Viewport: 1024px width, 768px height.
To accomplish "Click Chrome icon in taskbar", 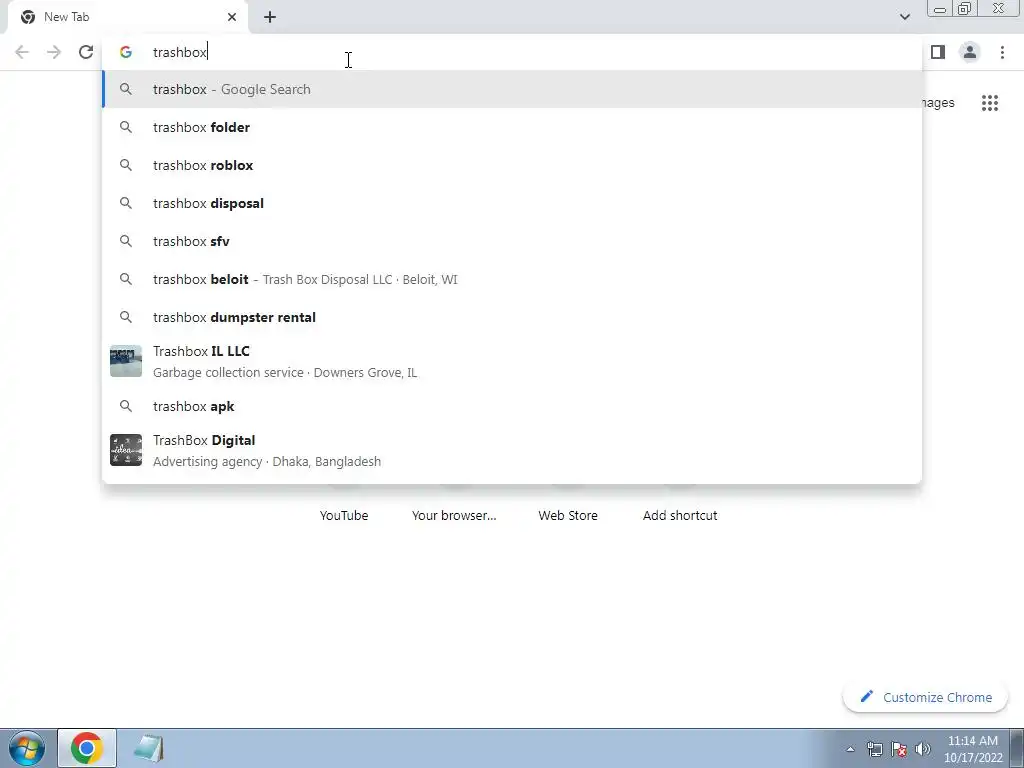I will pos(87,748).
